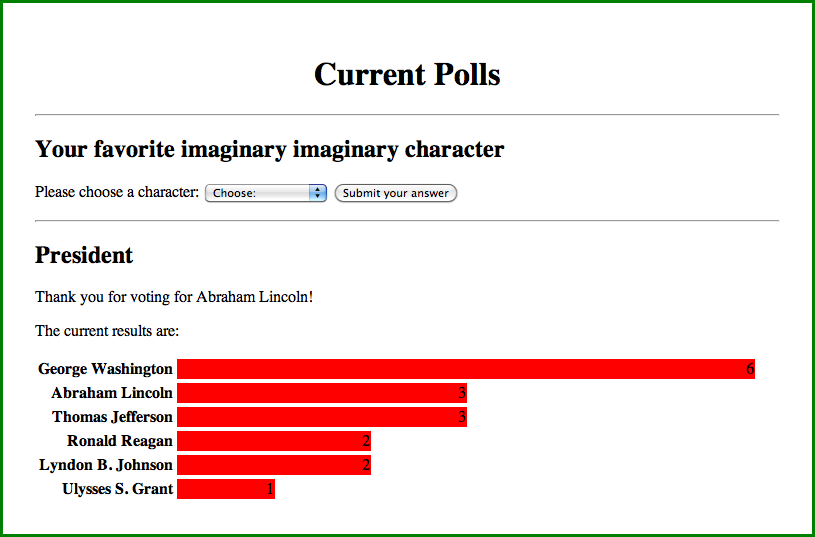Image resolution: width=815 pixels, height=537 pixels.
Task: Click the Ulysses S. Grant name label
Action: pos(117,489)
